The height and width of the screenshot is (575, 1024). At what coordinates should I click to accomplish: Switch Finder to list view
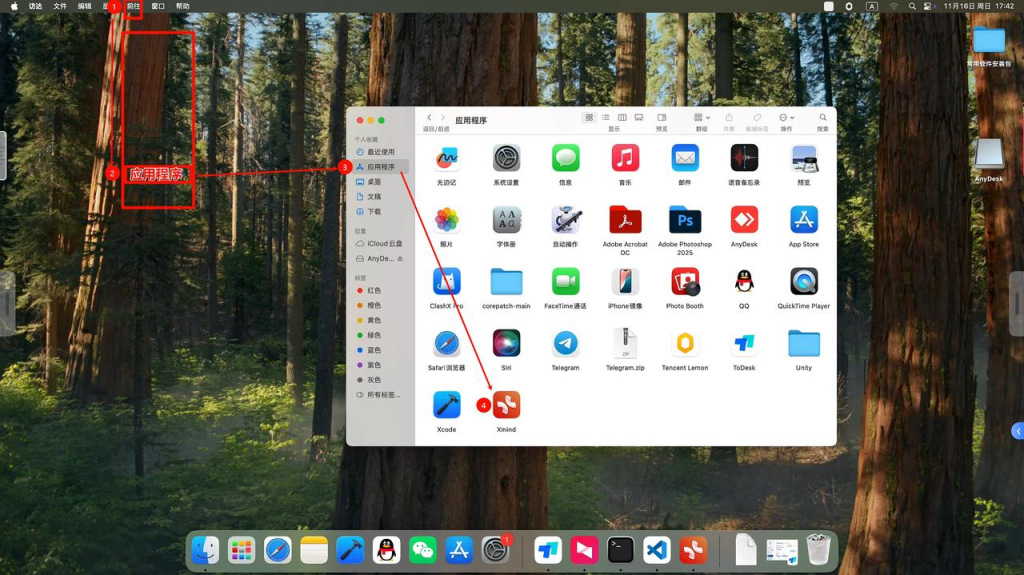pos(605,118)
